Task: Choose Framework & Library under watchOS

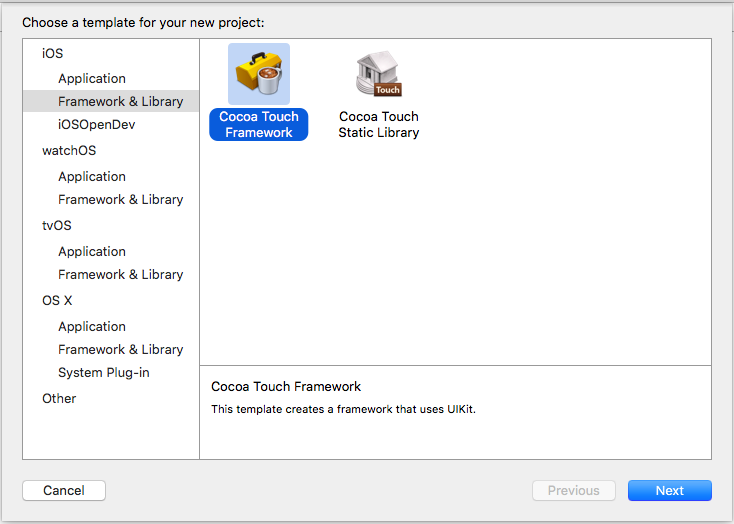Action: pyautogui.click(x=120, y=199)
